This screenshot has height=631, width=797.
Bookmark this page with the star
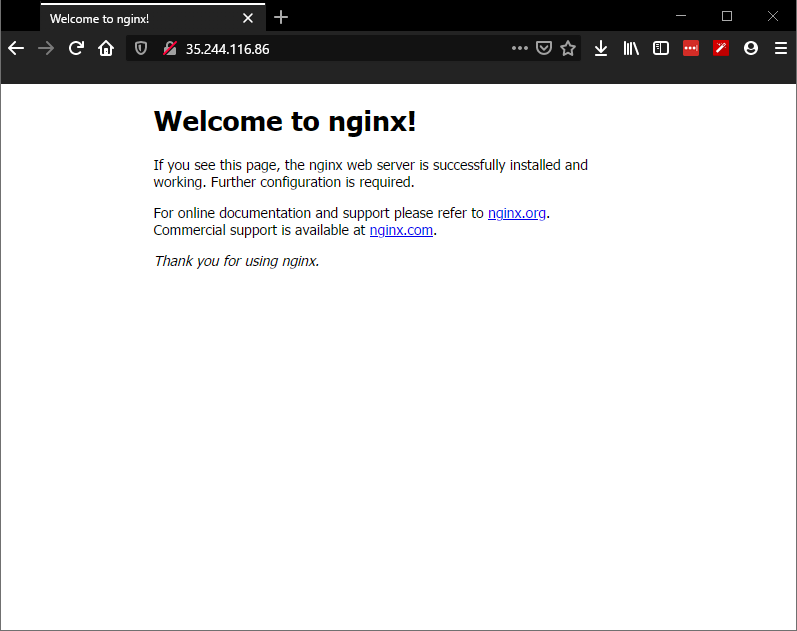568,48
